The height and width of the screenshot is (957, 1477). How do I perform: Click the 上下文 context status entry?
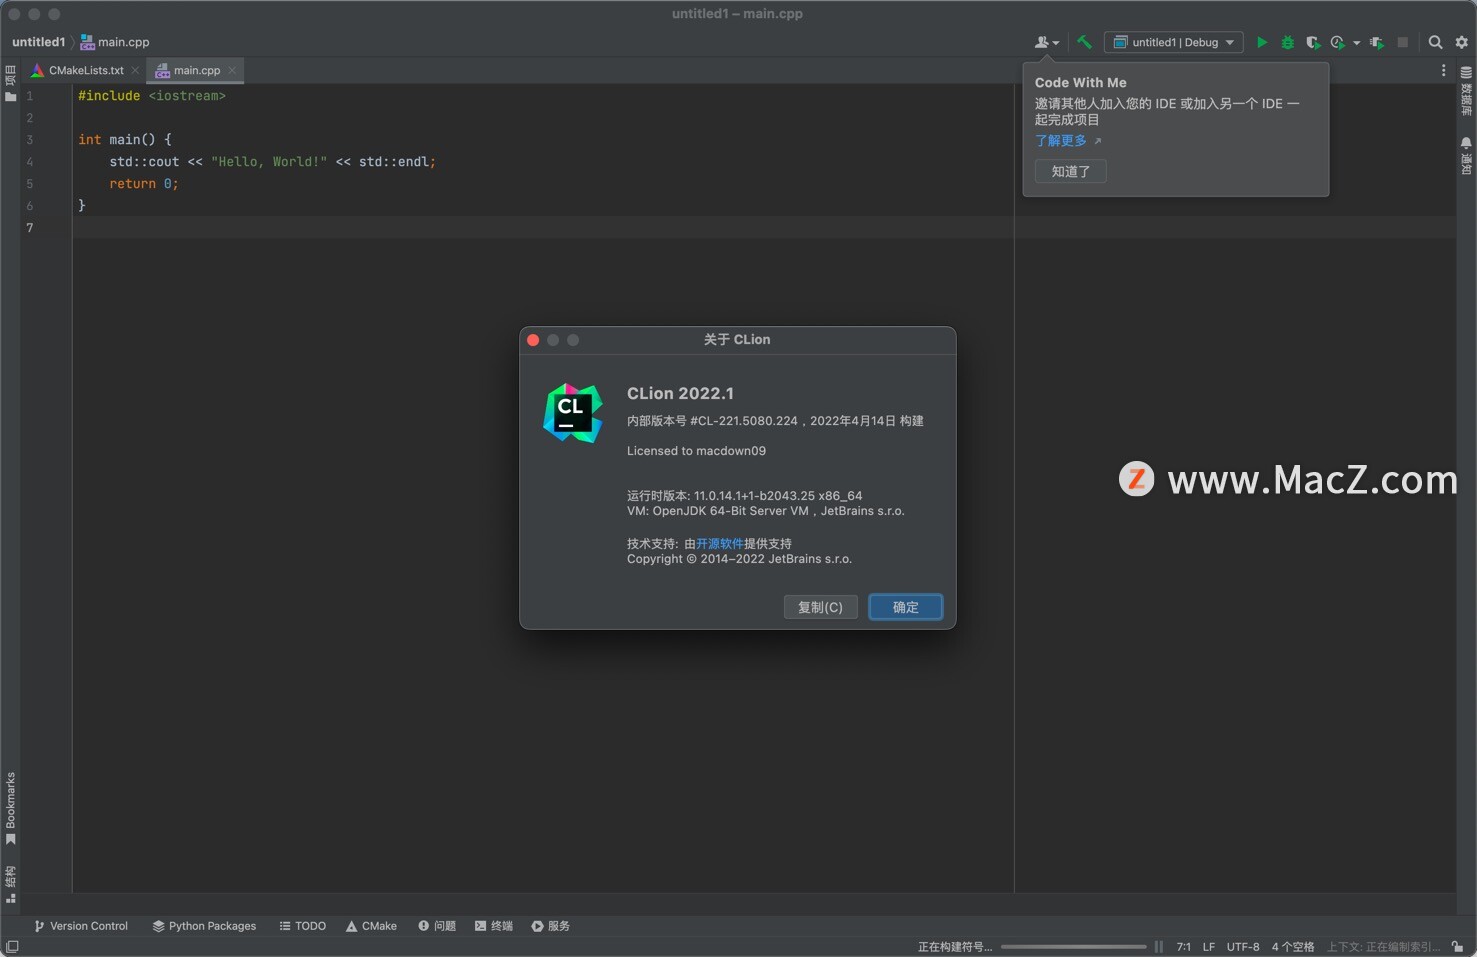[1383, 947]
